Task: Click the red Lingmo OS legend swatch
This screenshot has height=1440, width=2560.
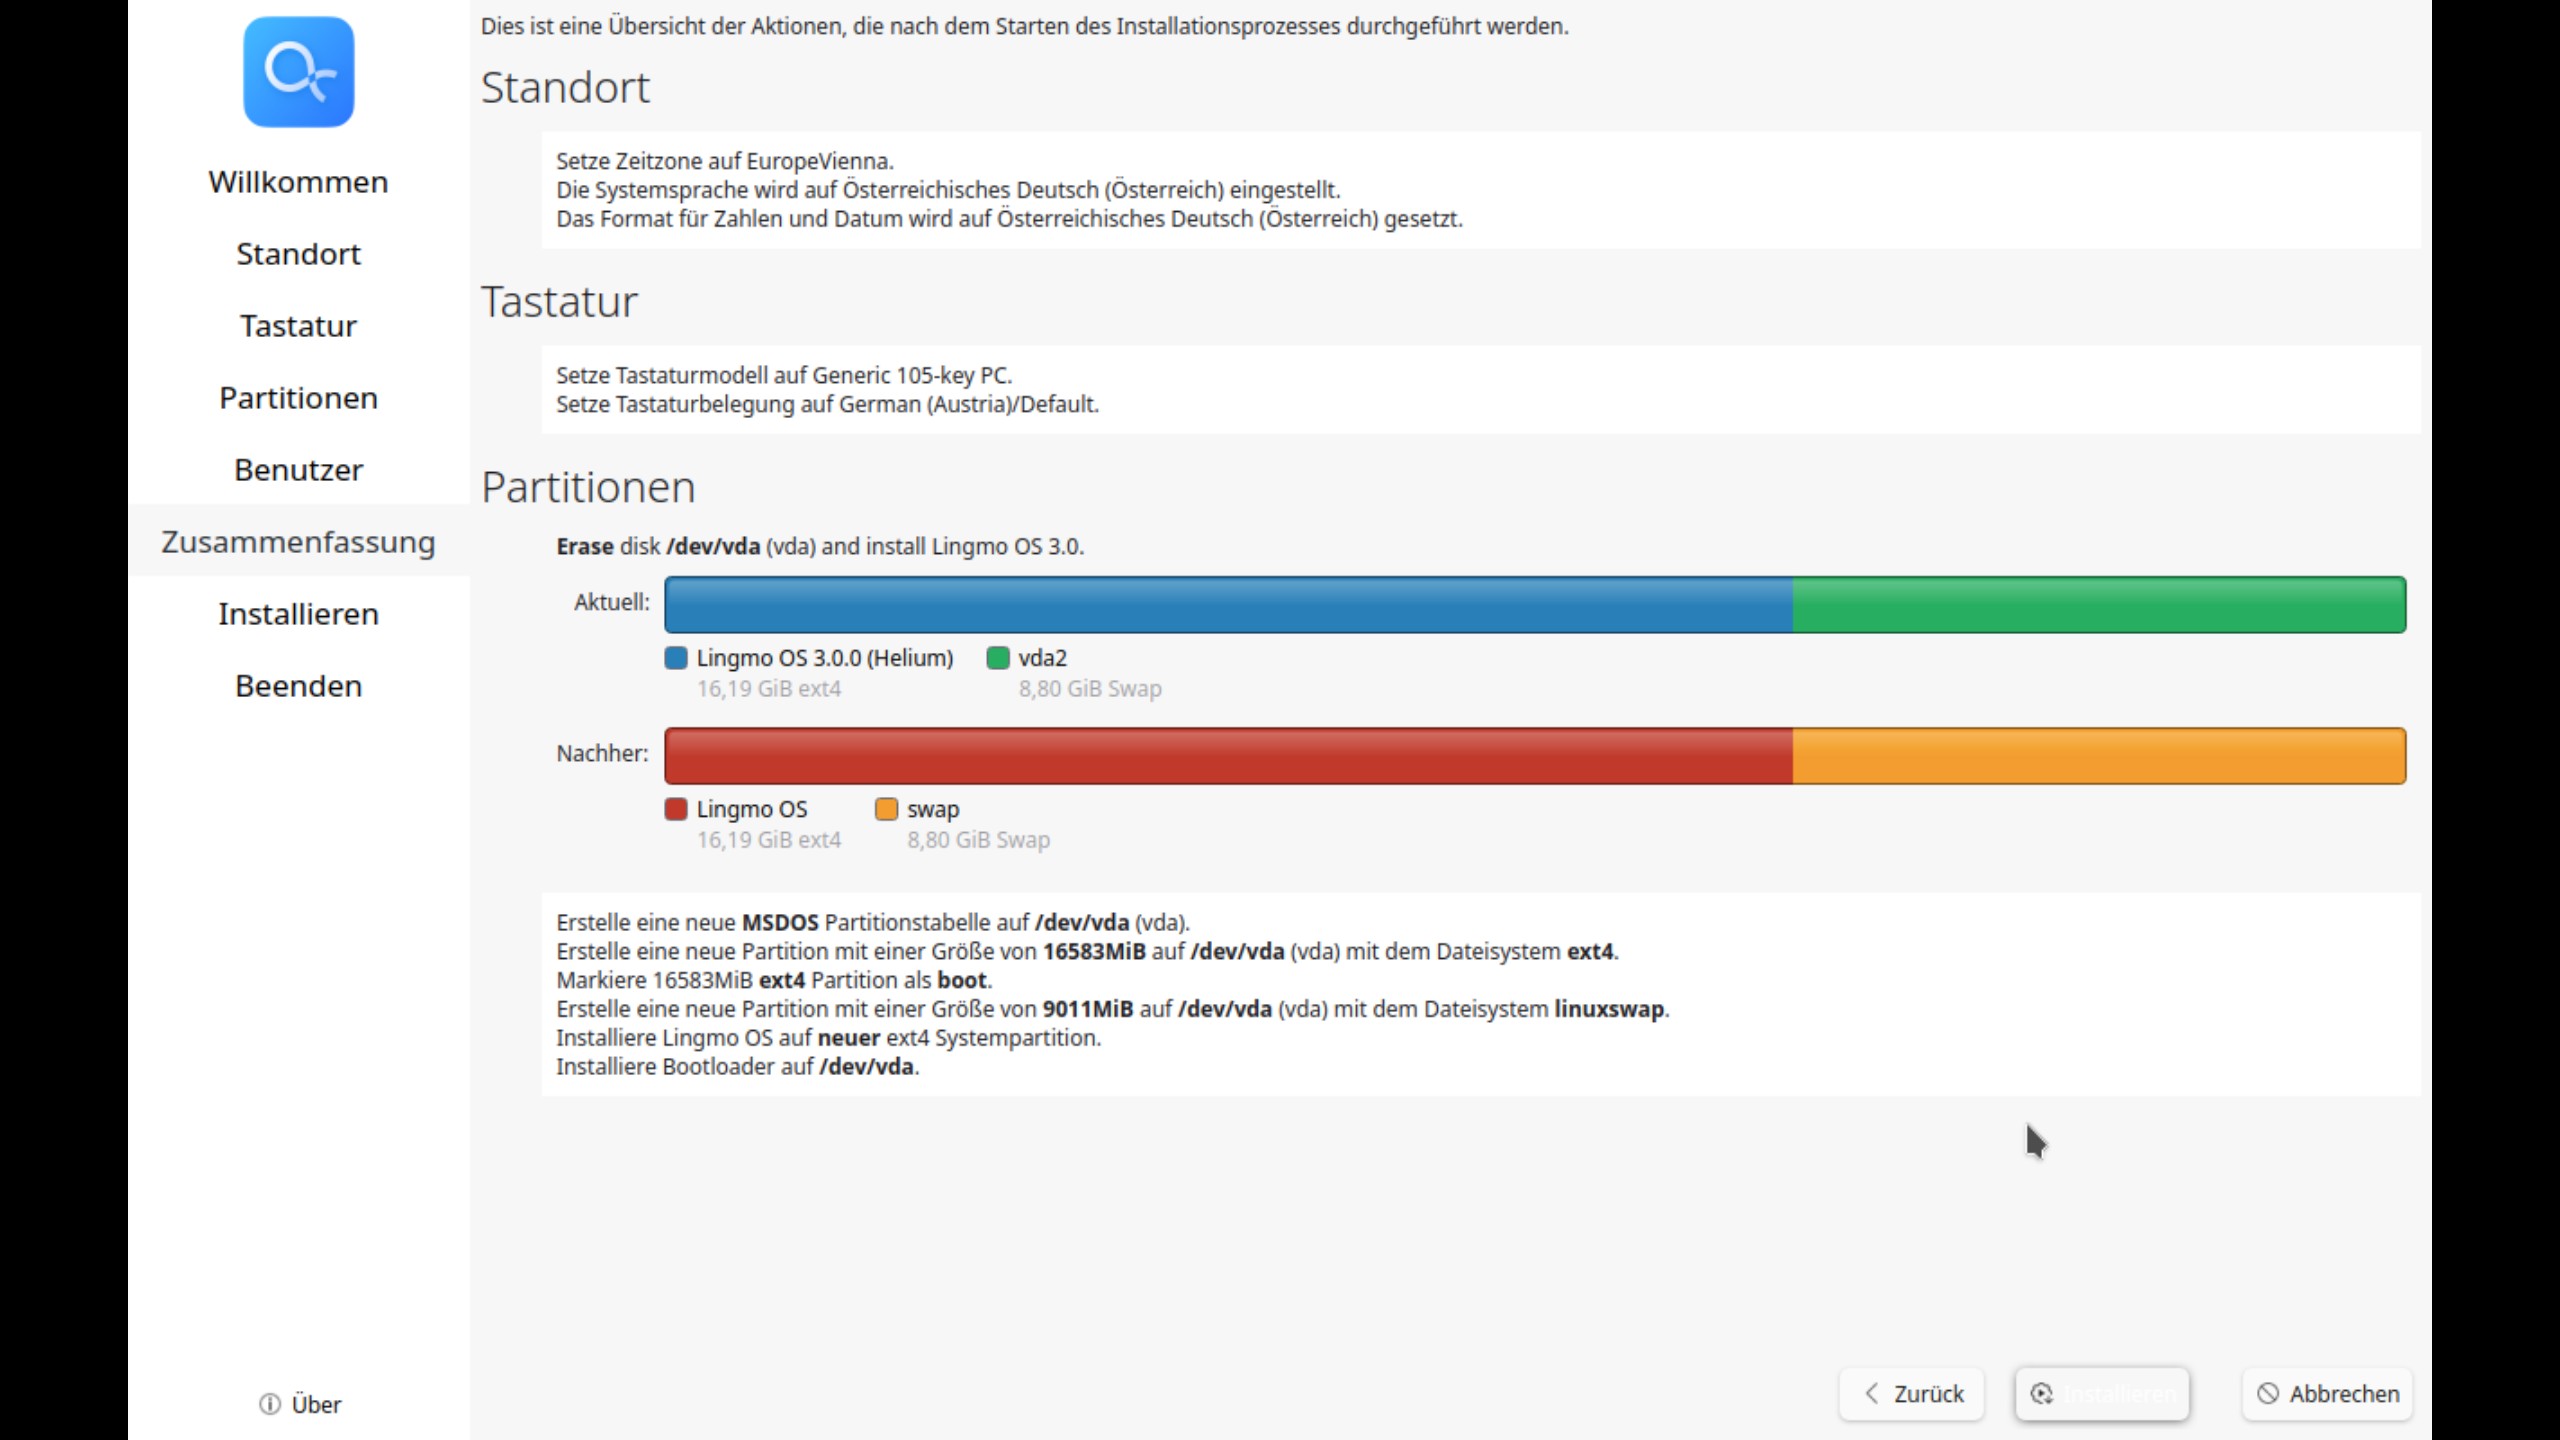Action: point(676,809)
